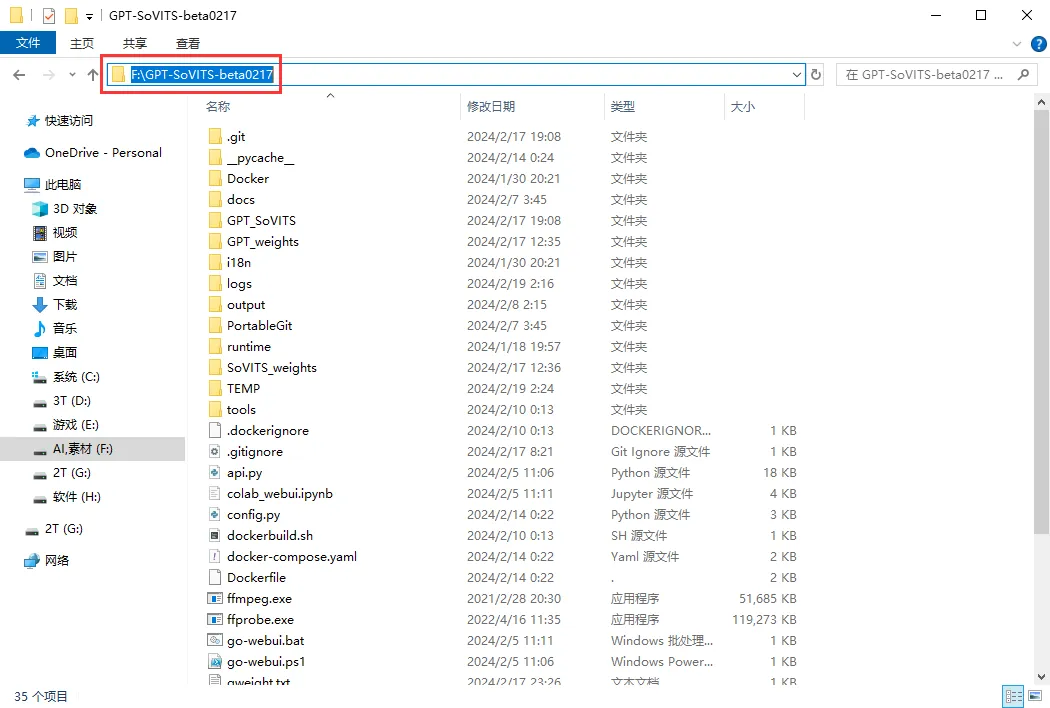The width and height of the screenshot is (1050, 708).
Task: Open quick access toolbar customize dropdown
Action: pos(89,16)
